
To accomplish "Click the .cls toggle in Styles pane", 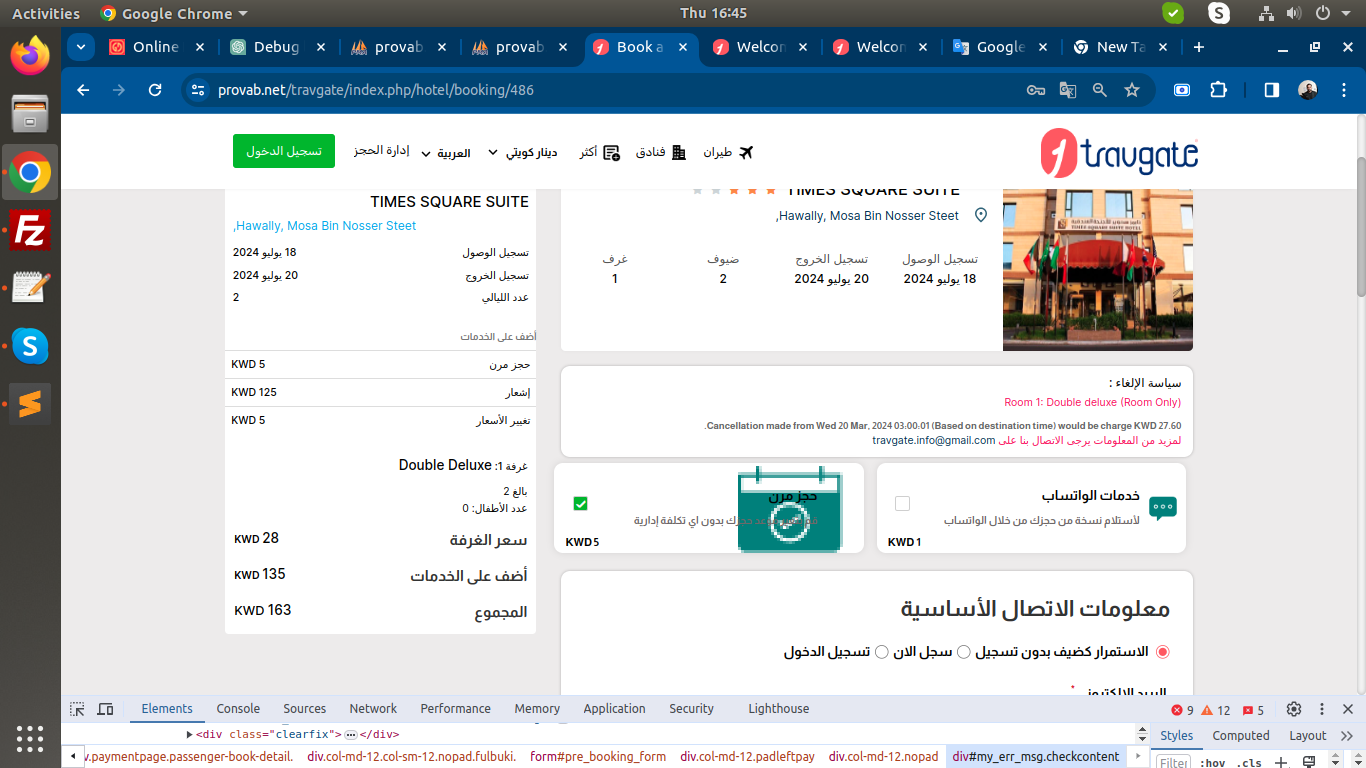I will point(1248,763).
